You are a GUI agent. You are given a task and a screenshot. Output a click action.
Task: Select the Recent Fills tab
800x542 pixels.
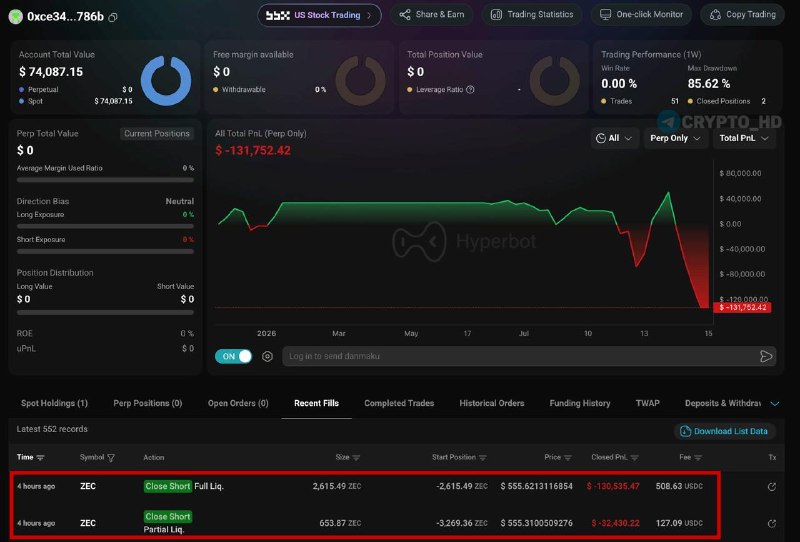316,403
